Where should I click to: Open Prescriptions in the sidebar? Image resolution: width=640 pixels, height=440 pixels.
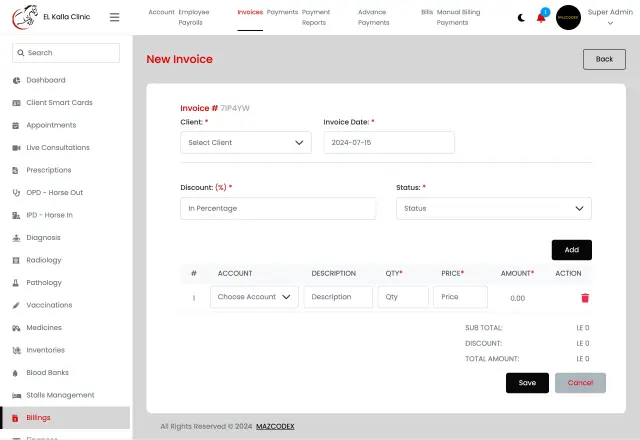tap(49, 170)
